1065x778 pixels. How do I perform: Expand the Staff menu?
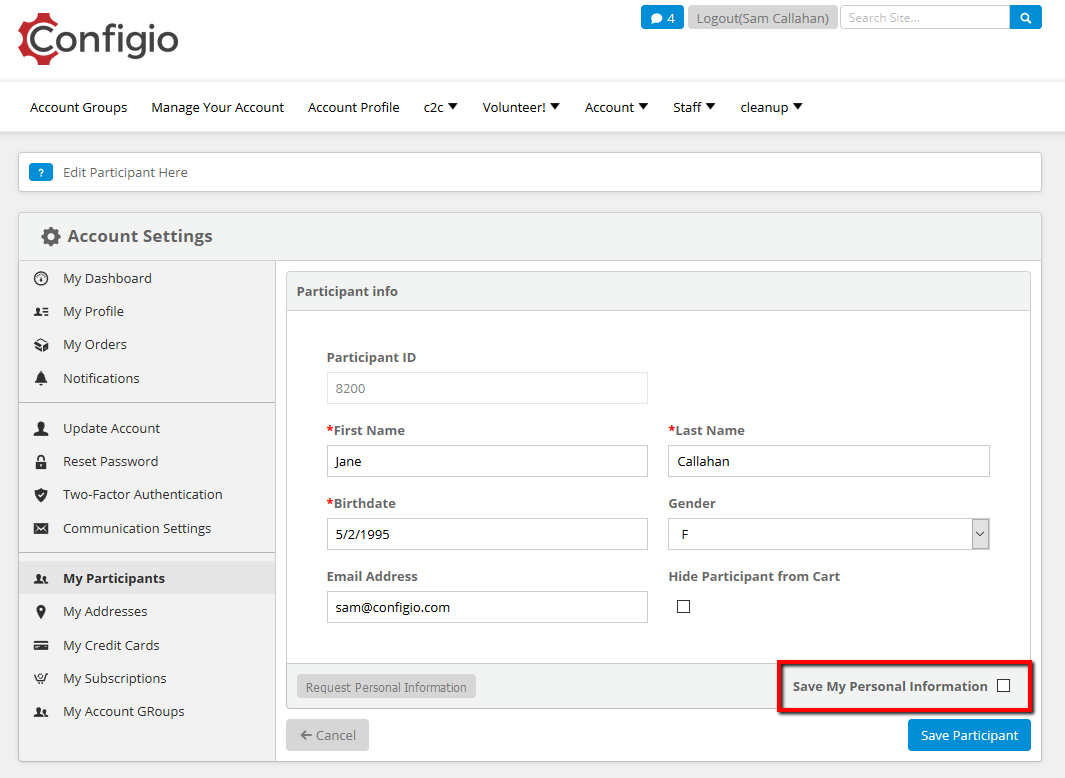click(x=693, y=107)
